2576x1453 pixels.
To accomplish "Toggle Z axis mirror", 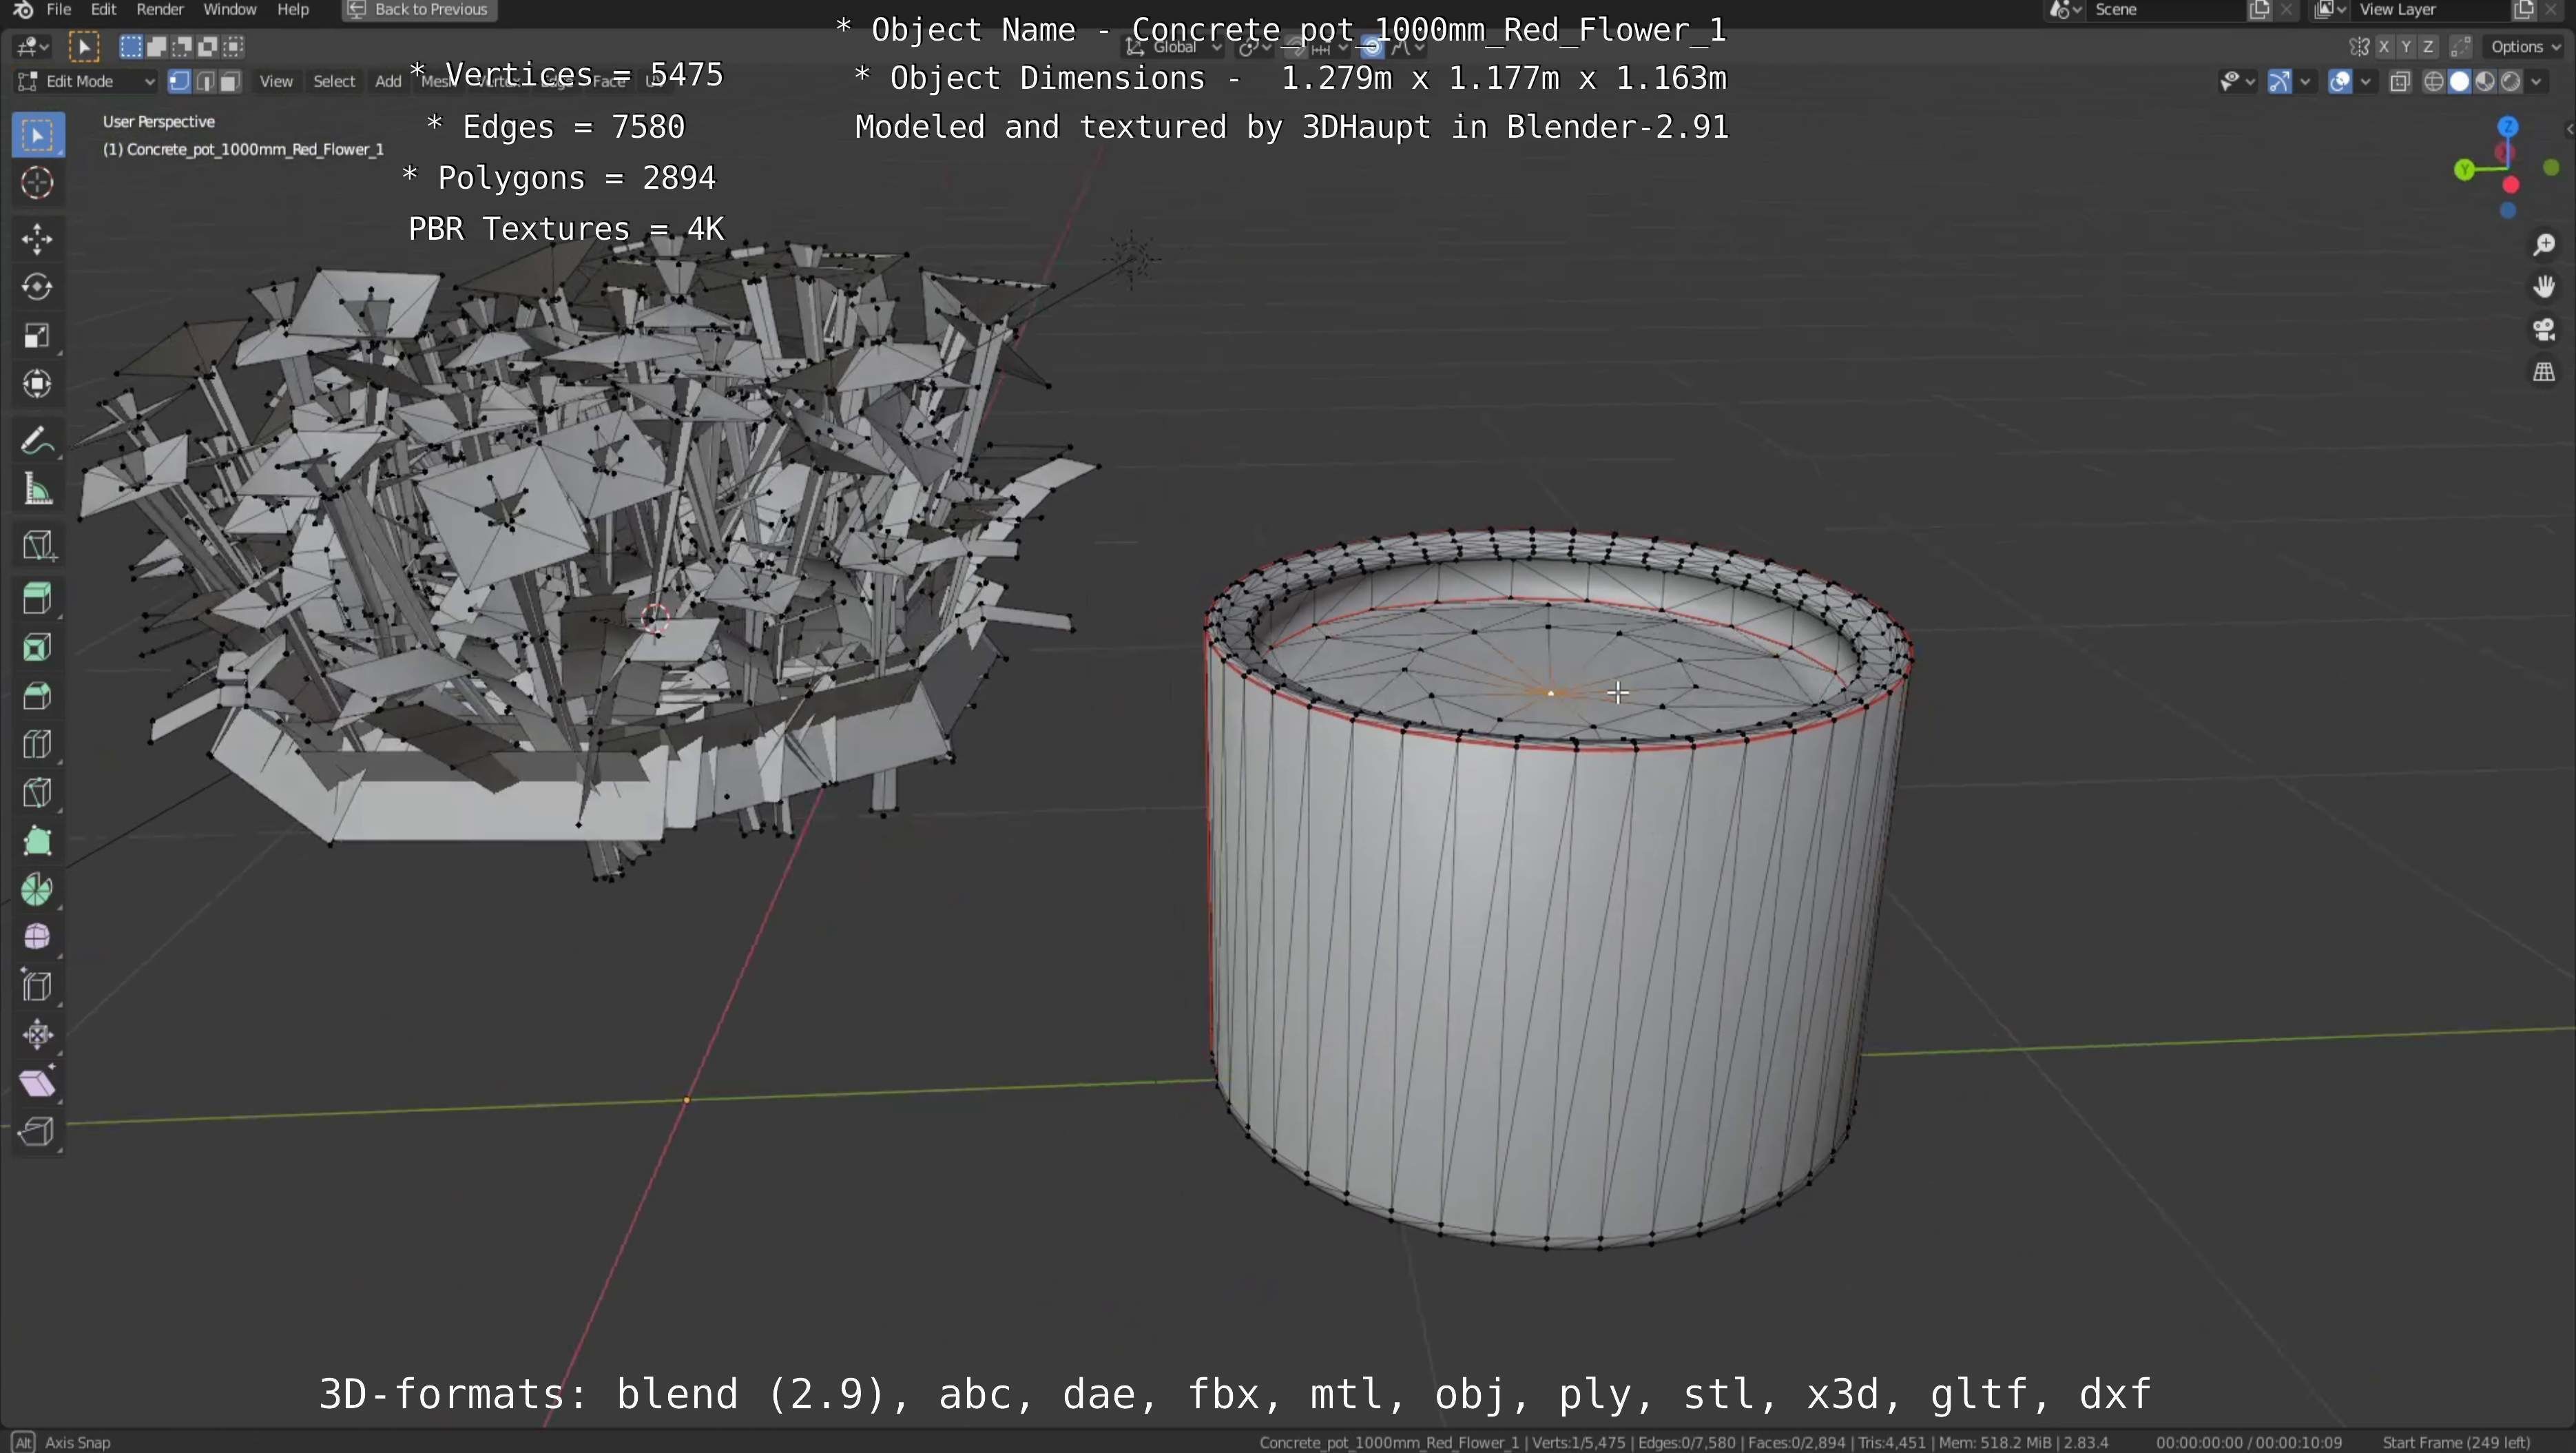I will pyautogui.click(x=2428, y=47).
